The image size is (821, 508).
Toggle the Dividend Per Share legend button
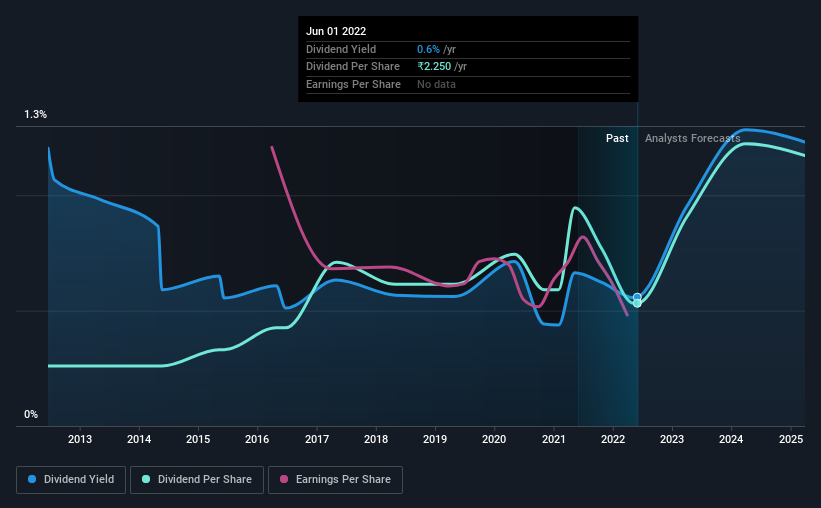click(x=197, y=479)
